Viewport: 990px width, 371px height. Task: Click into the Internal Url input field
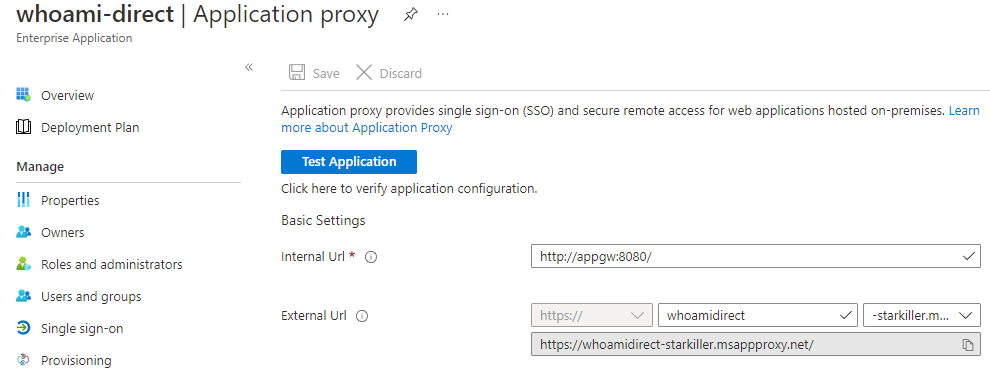coord(756,257)
